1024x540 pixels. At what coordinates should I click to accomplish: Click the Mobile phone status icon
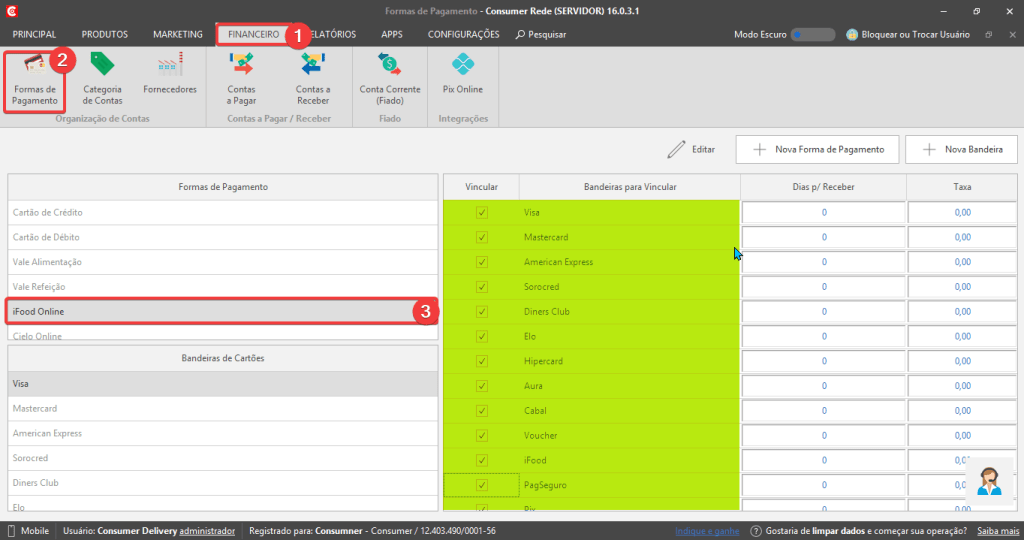coord(11,531)
